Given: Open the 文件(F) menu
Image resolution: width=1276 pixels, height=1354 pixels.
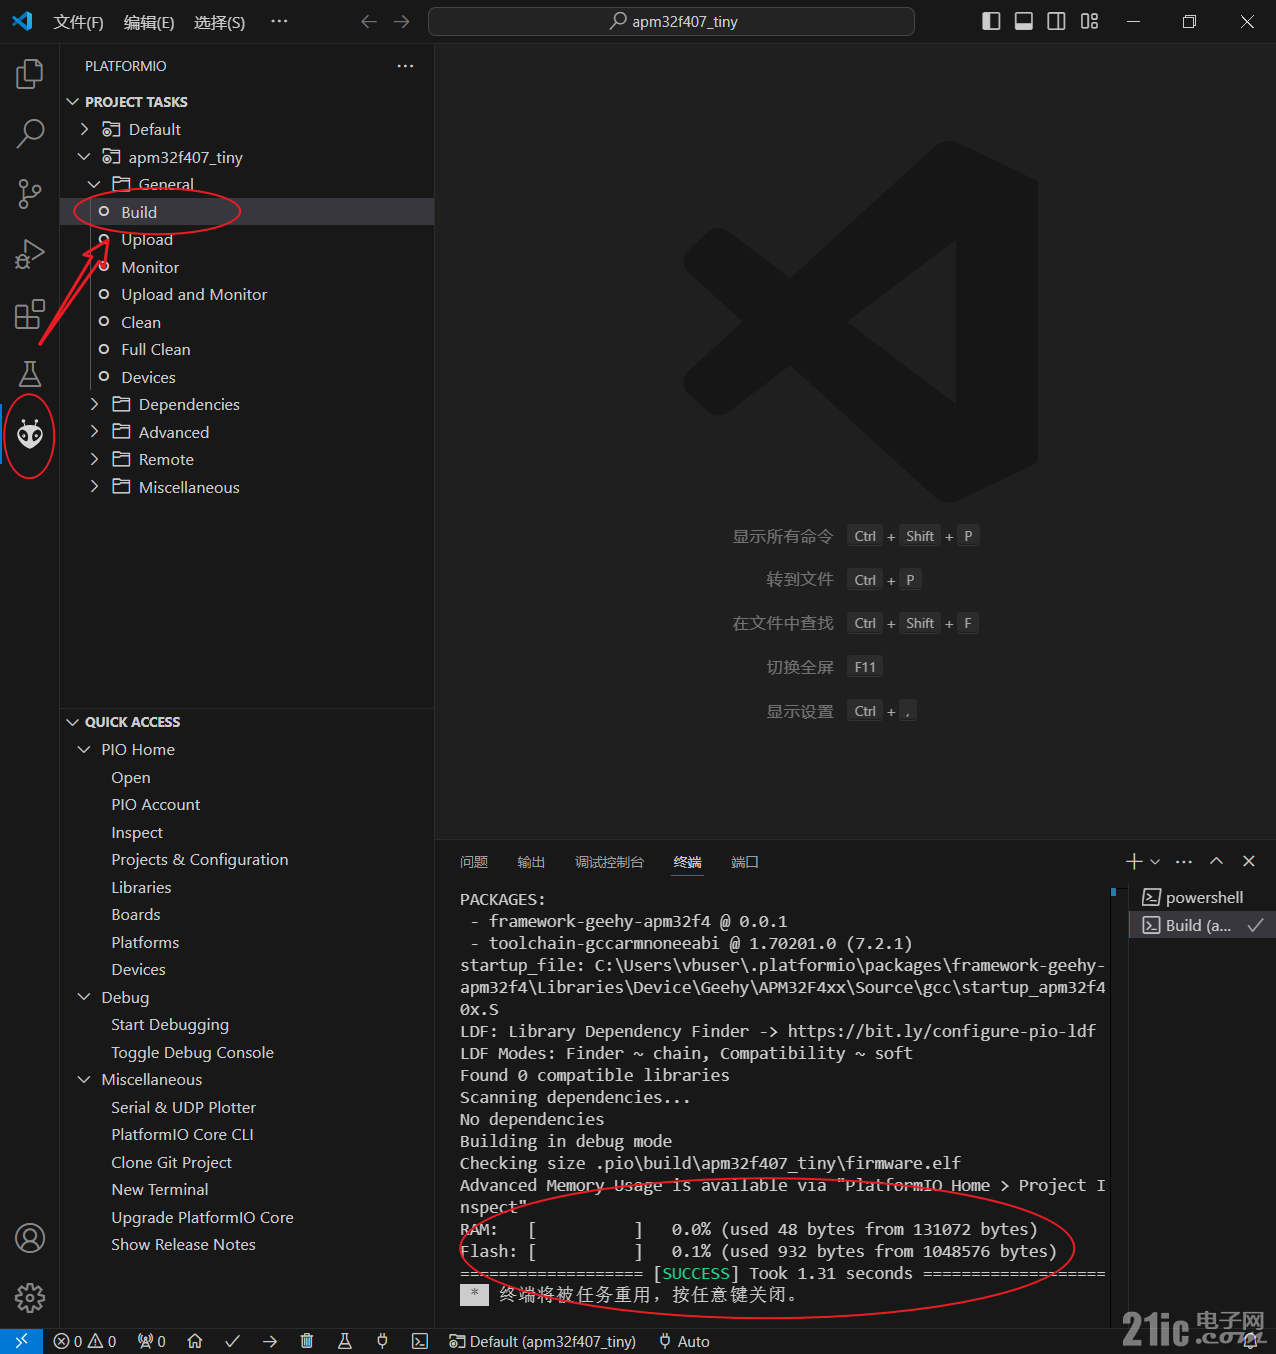Looking at the screenshot, I should (78, 22).
